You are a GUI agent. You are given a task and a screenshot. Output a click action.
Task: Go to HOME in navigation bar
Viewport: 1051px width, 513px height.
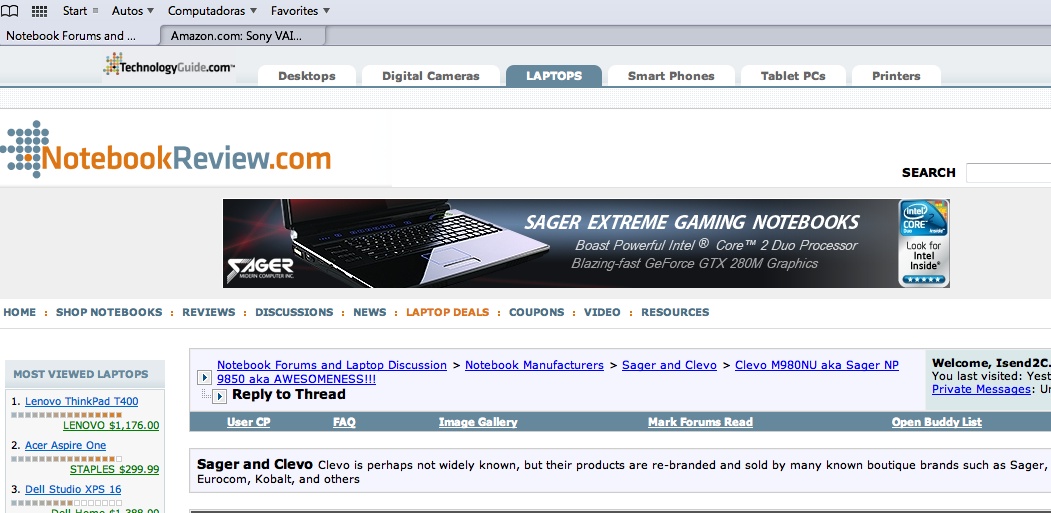coord(19,312)
